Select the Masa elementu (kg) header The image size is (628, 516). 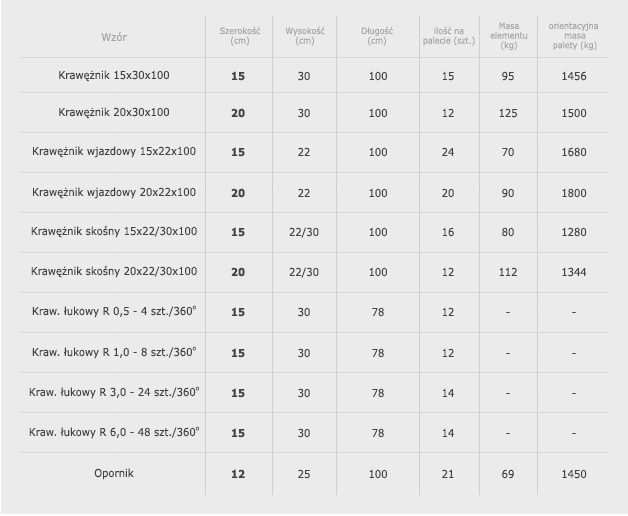point(509,36)
